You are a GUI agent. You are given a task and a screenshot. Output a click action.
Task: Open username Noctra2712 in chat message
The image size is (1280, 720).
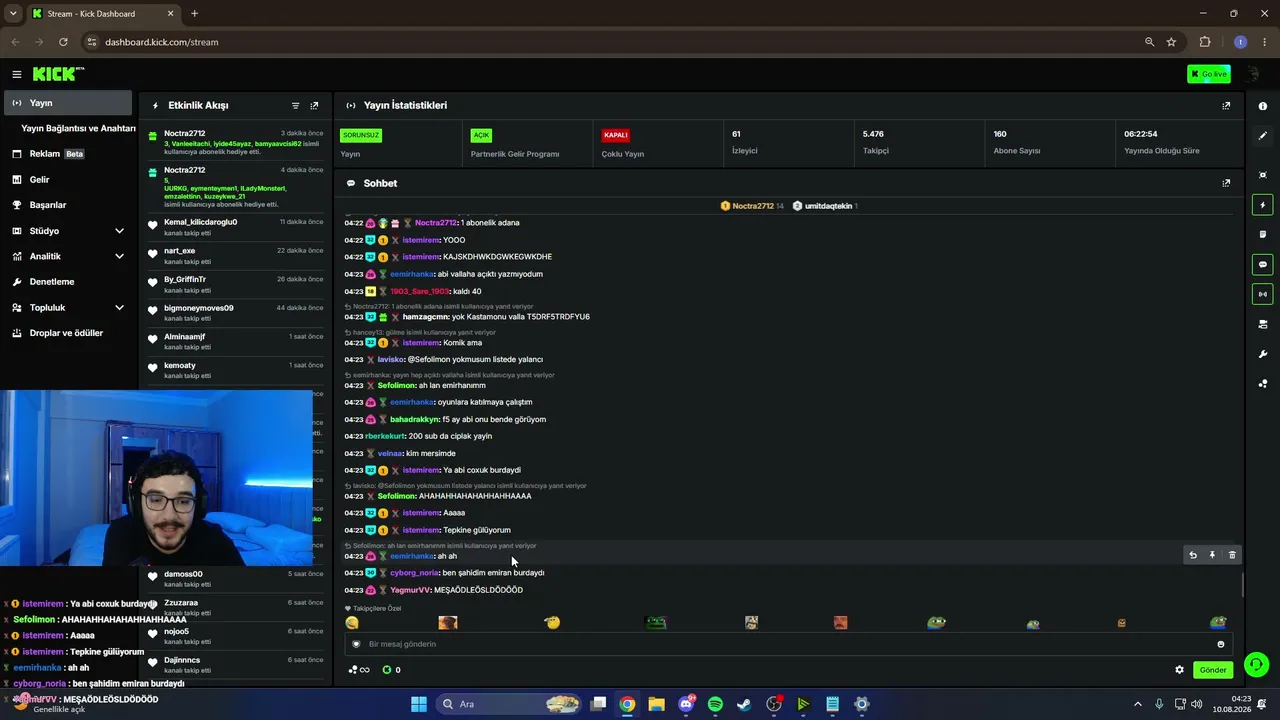[436, 223]
